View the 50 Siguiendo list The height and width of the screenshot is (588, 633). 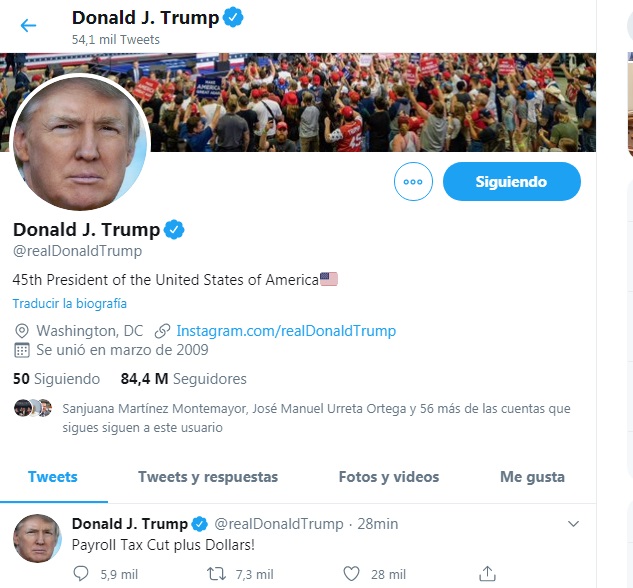pos(57,379)
